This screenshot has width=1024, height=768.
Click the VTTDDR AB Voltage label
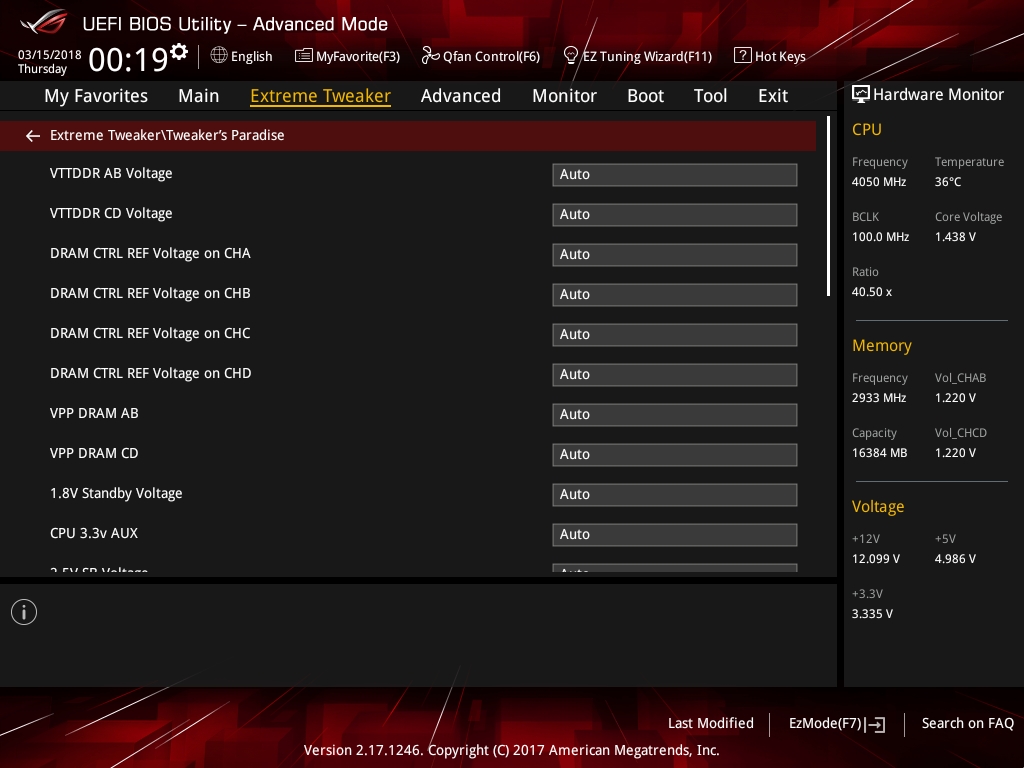tap(111, 174)
